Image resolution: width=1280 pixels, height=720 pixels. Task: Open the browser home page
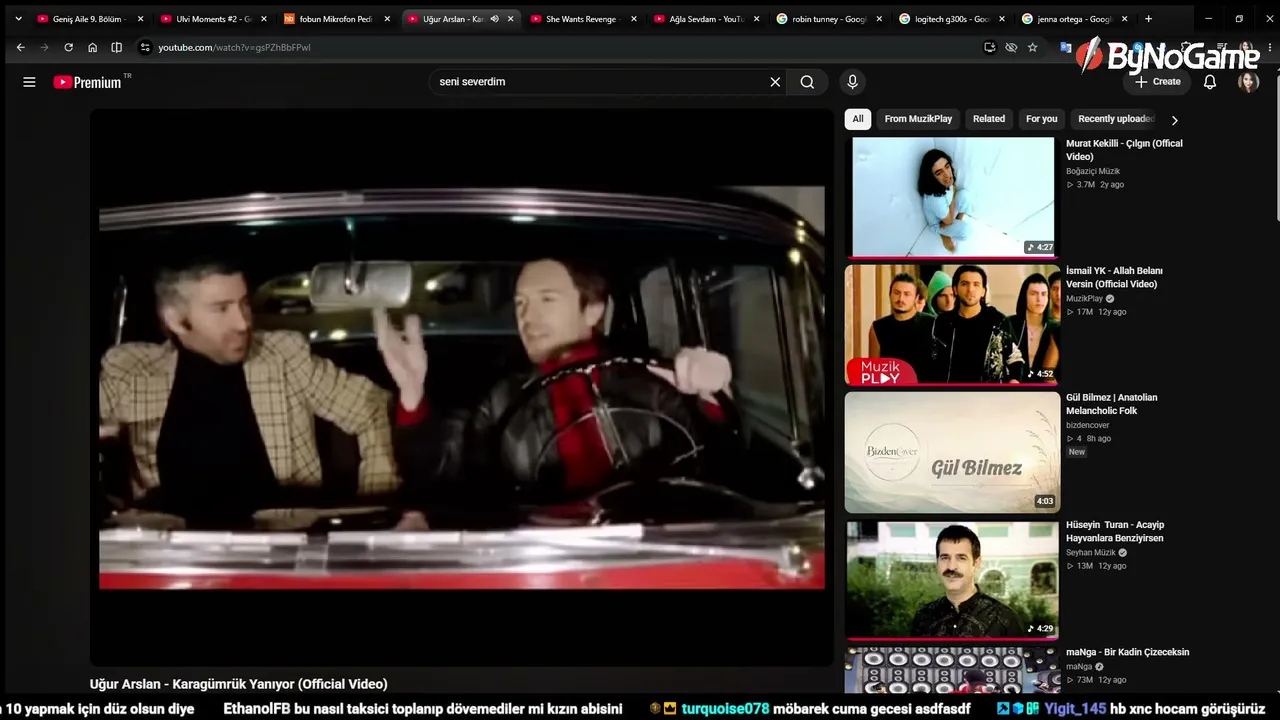pyautogui.click(x=92, y=47)
